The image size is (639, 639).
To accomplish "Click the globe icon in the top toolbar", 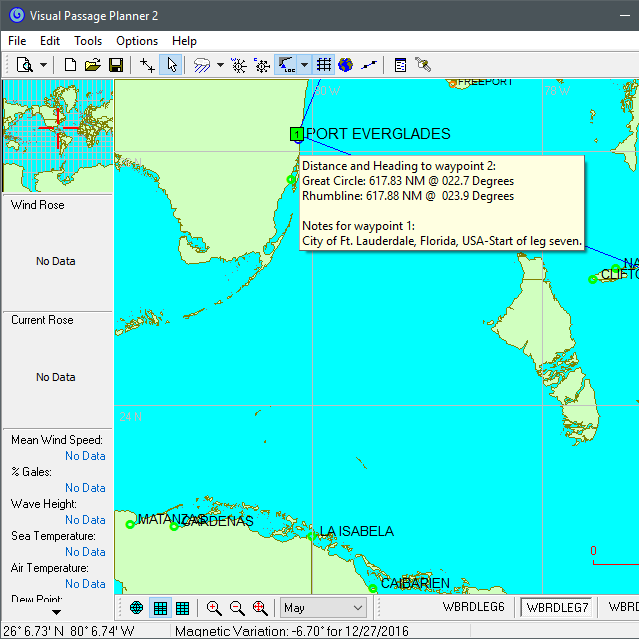I will point(345,64).
